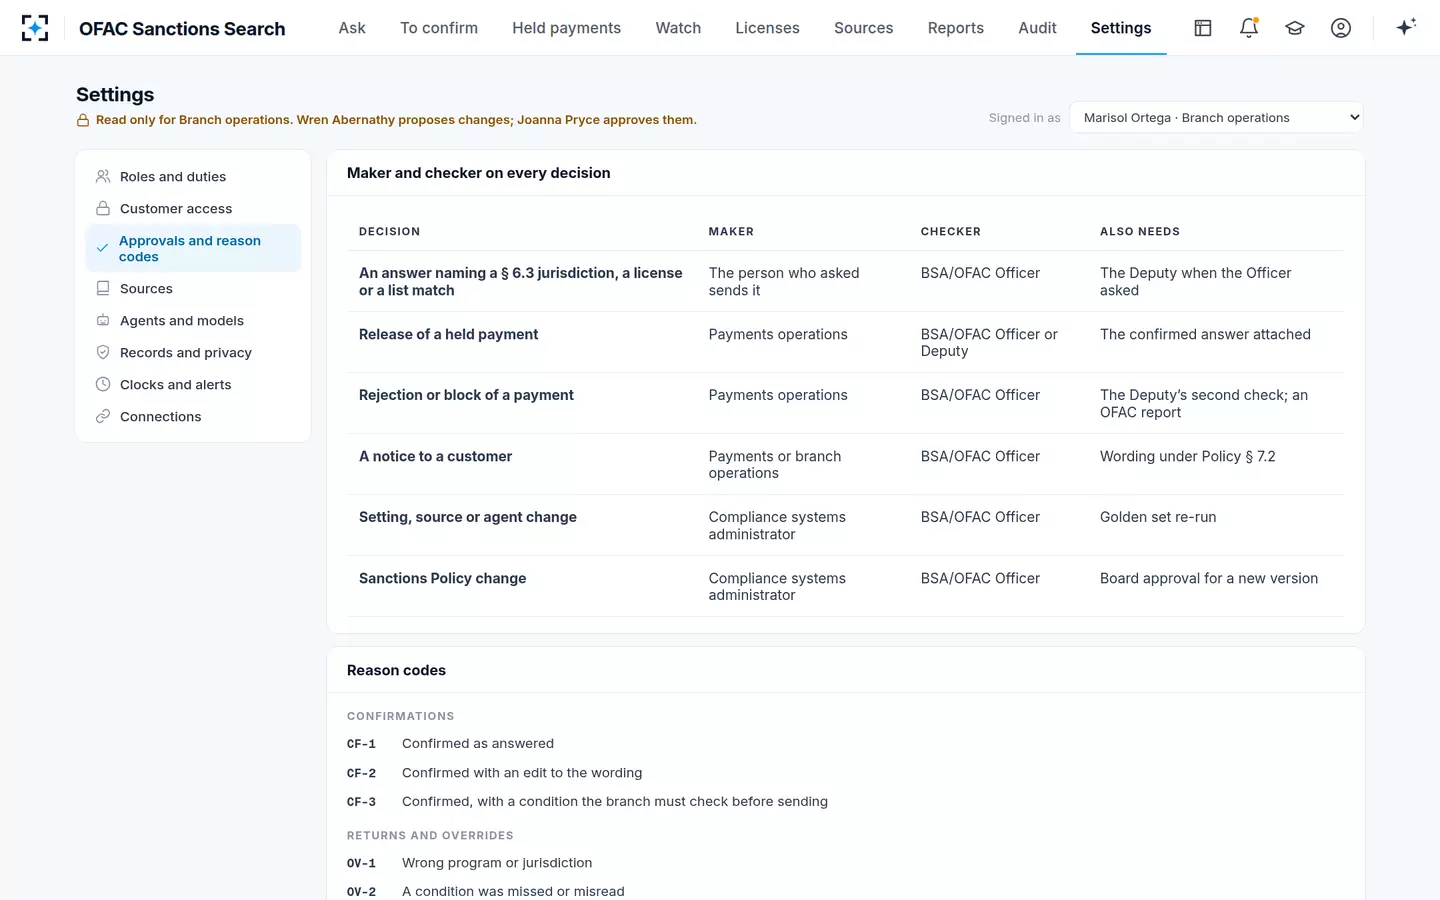The height and width of the screenshot is (900, 1440).
Task: Click the Agents and models robot icon
Action: (x=103, y=320)
